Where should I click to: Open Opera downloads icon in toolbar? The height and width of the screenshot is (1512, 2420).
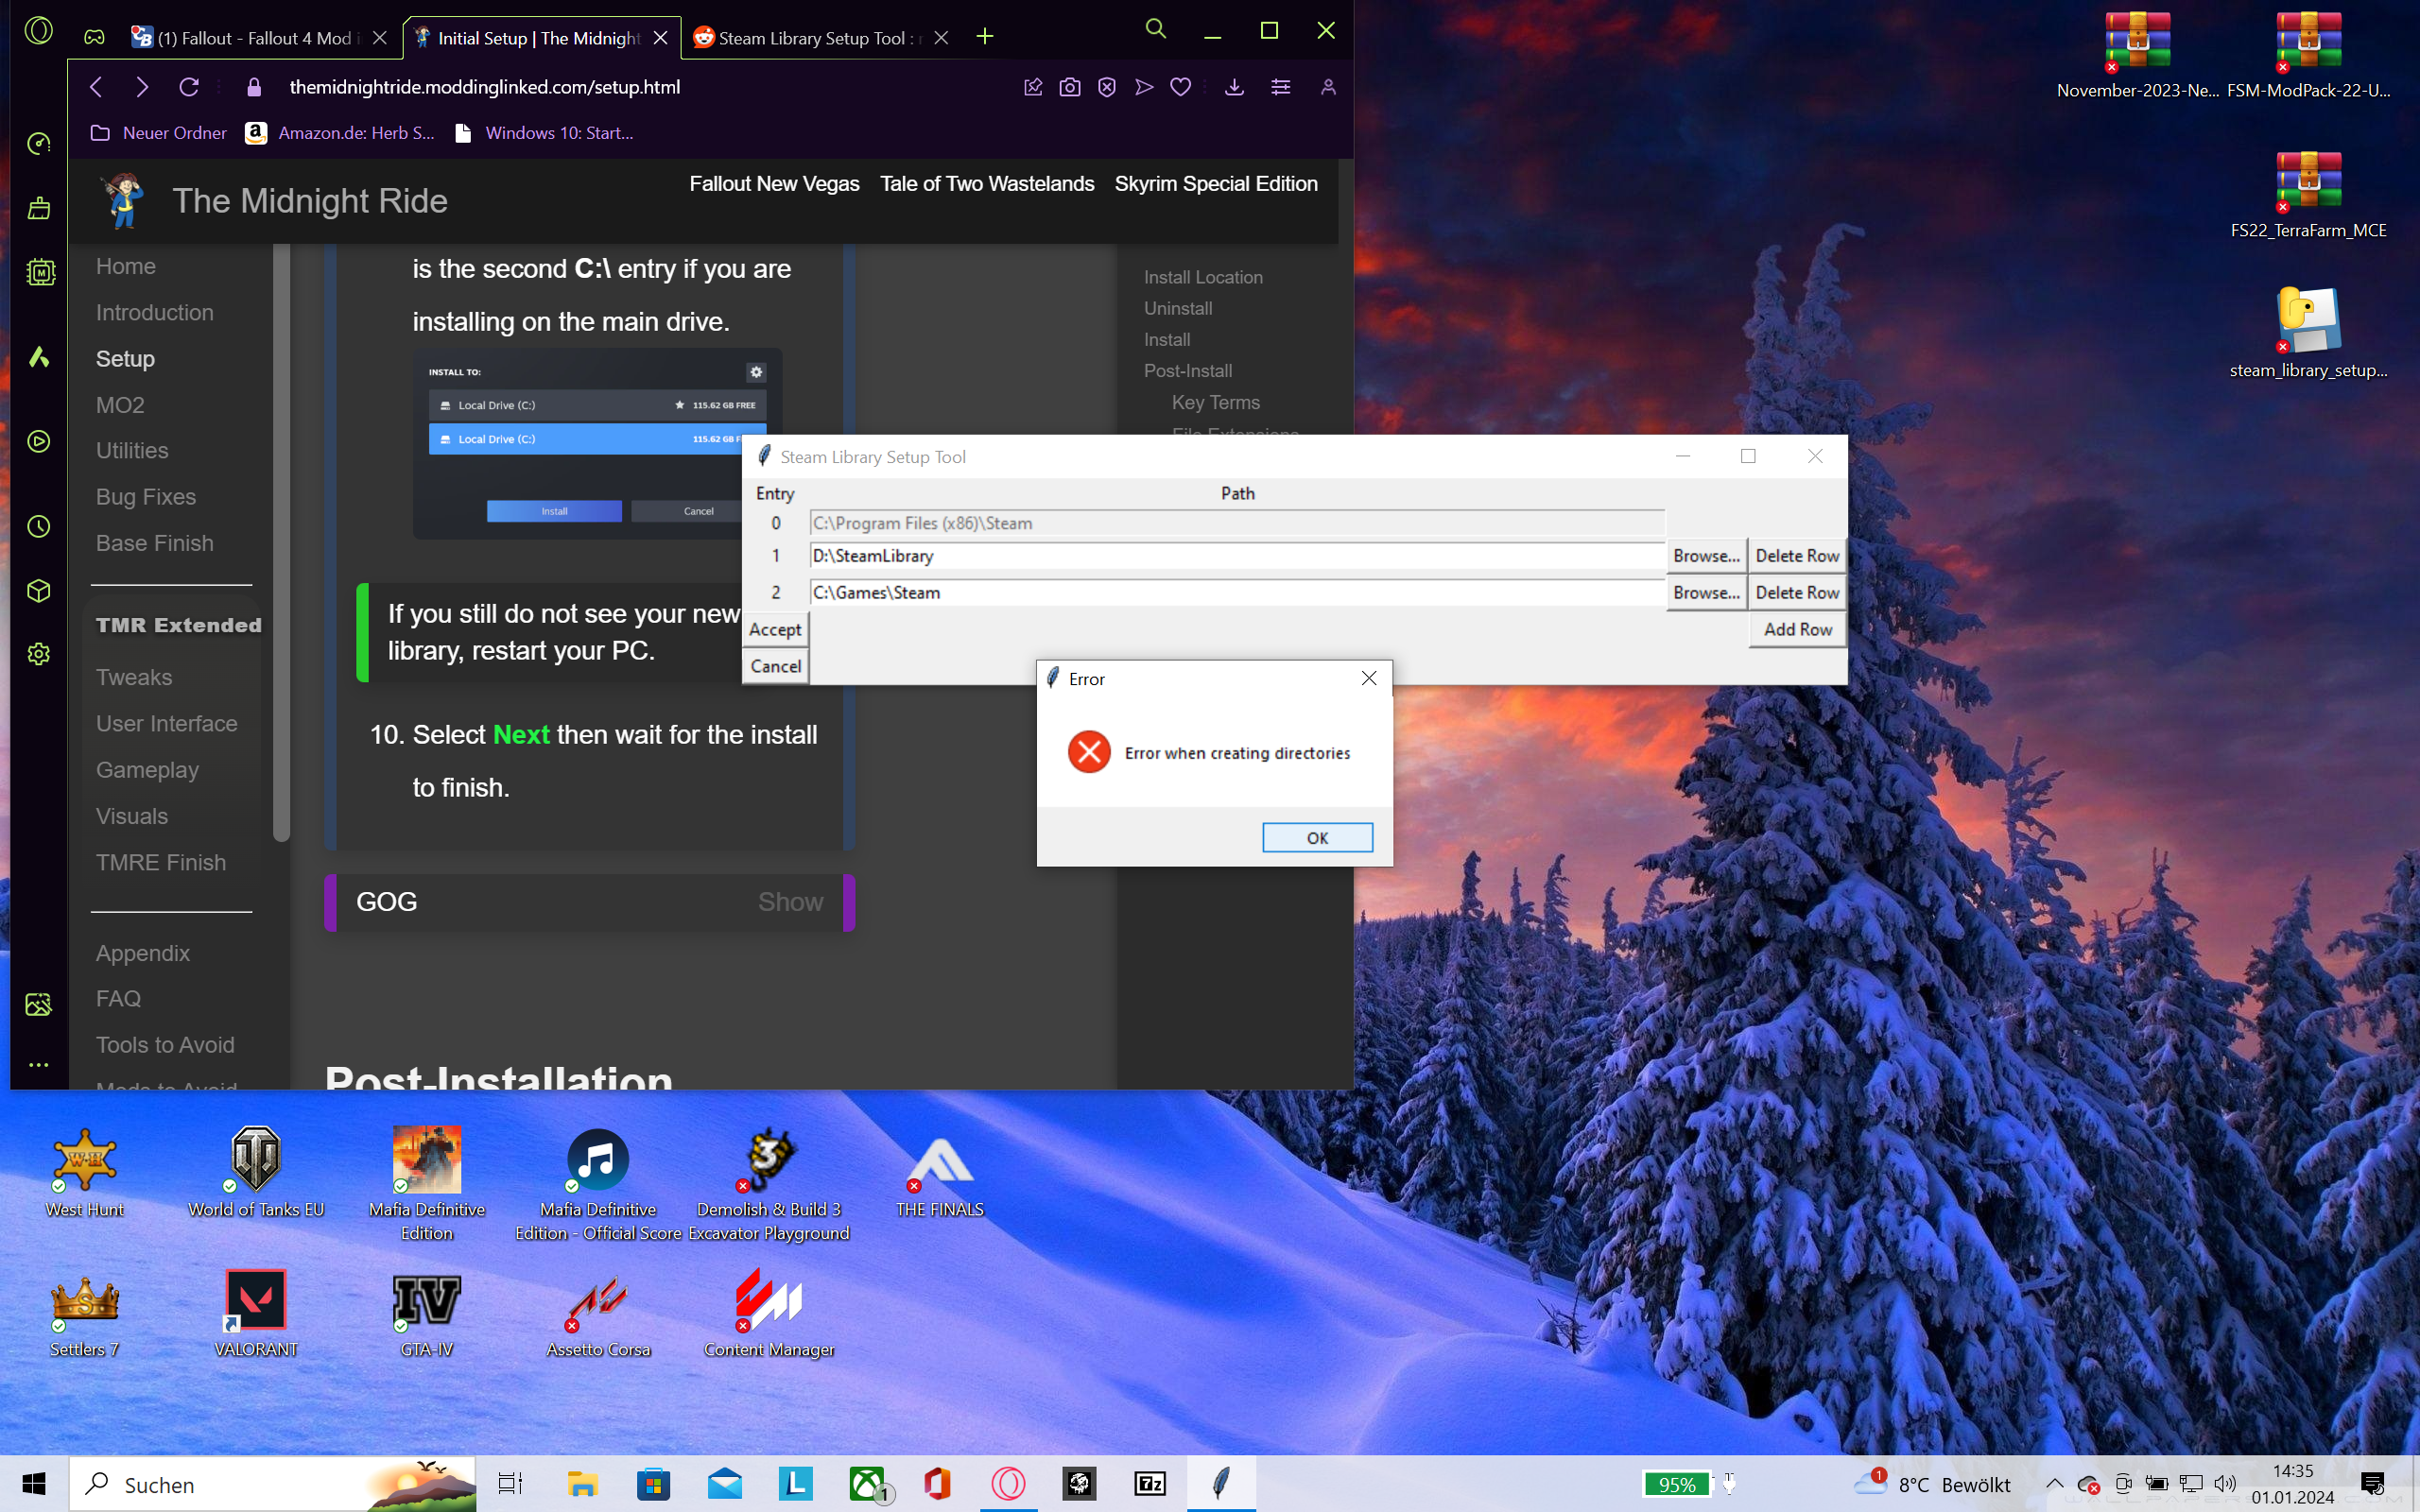(1234, 87)
